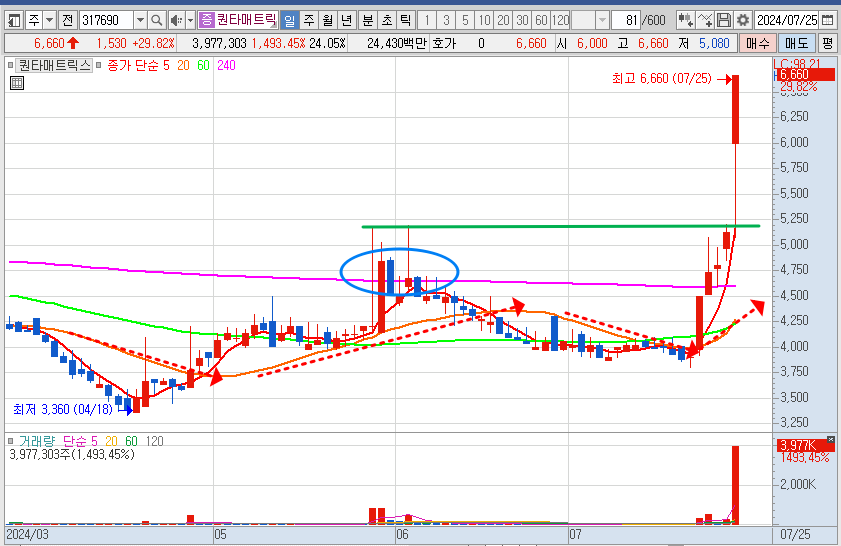
Task: Click the 최저 3,360 (04/18) low marker
Action: 63,410
